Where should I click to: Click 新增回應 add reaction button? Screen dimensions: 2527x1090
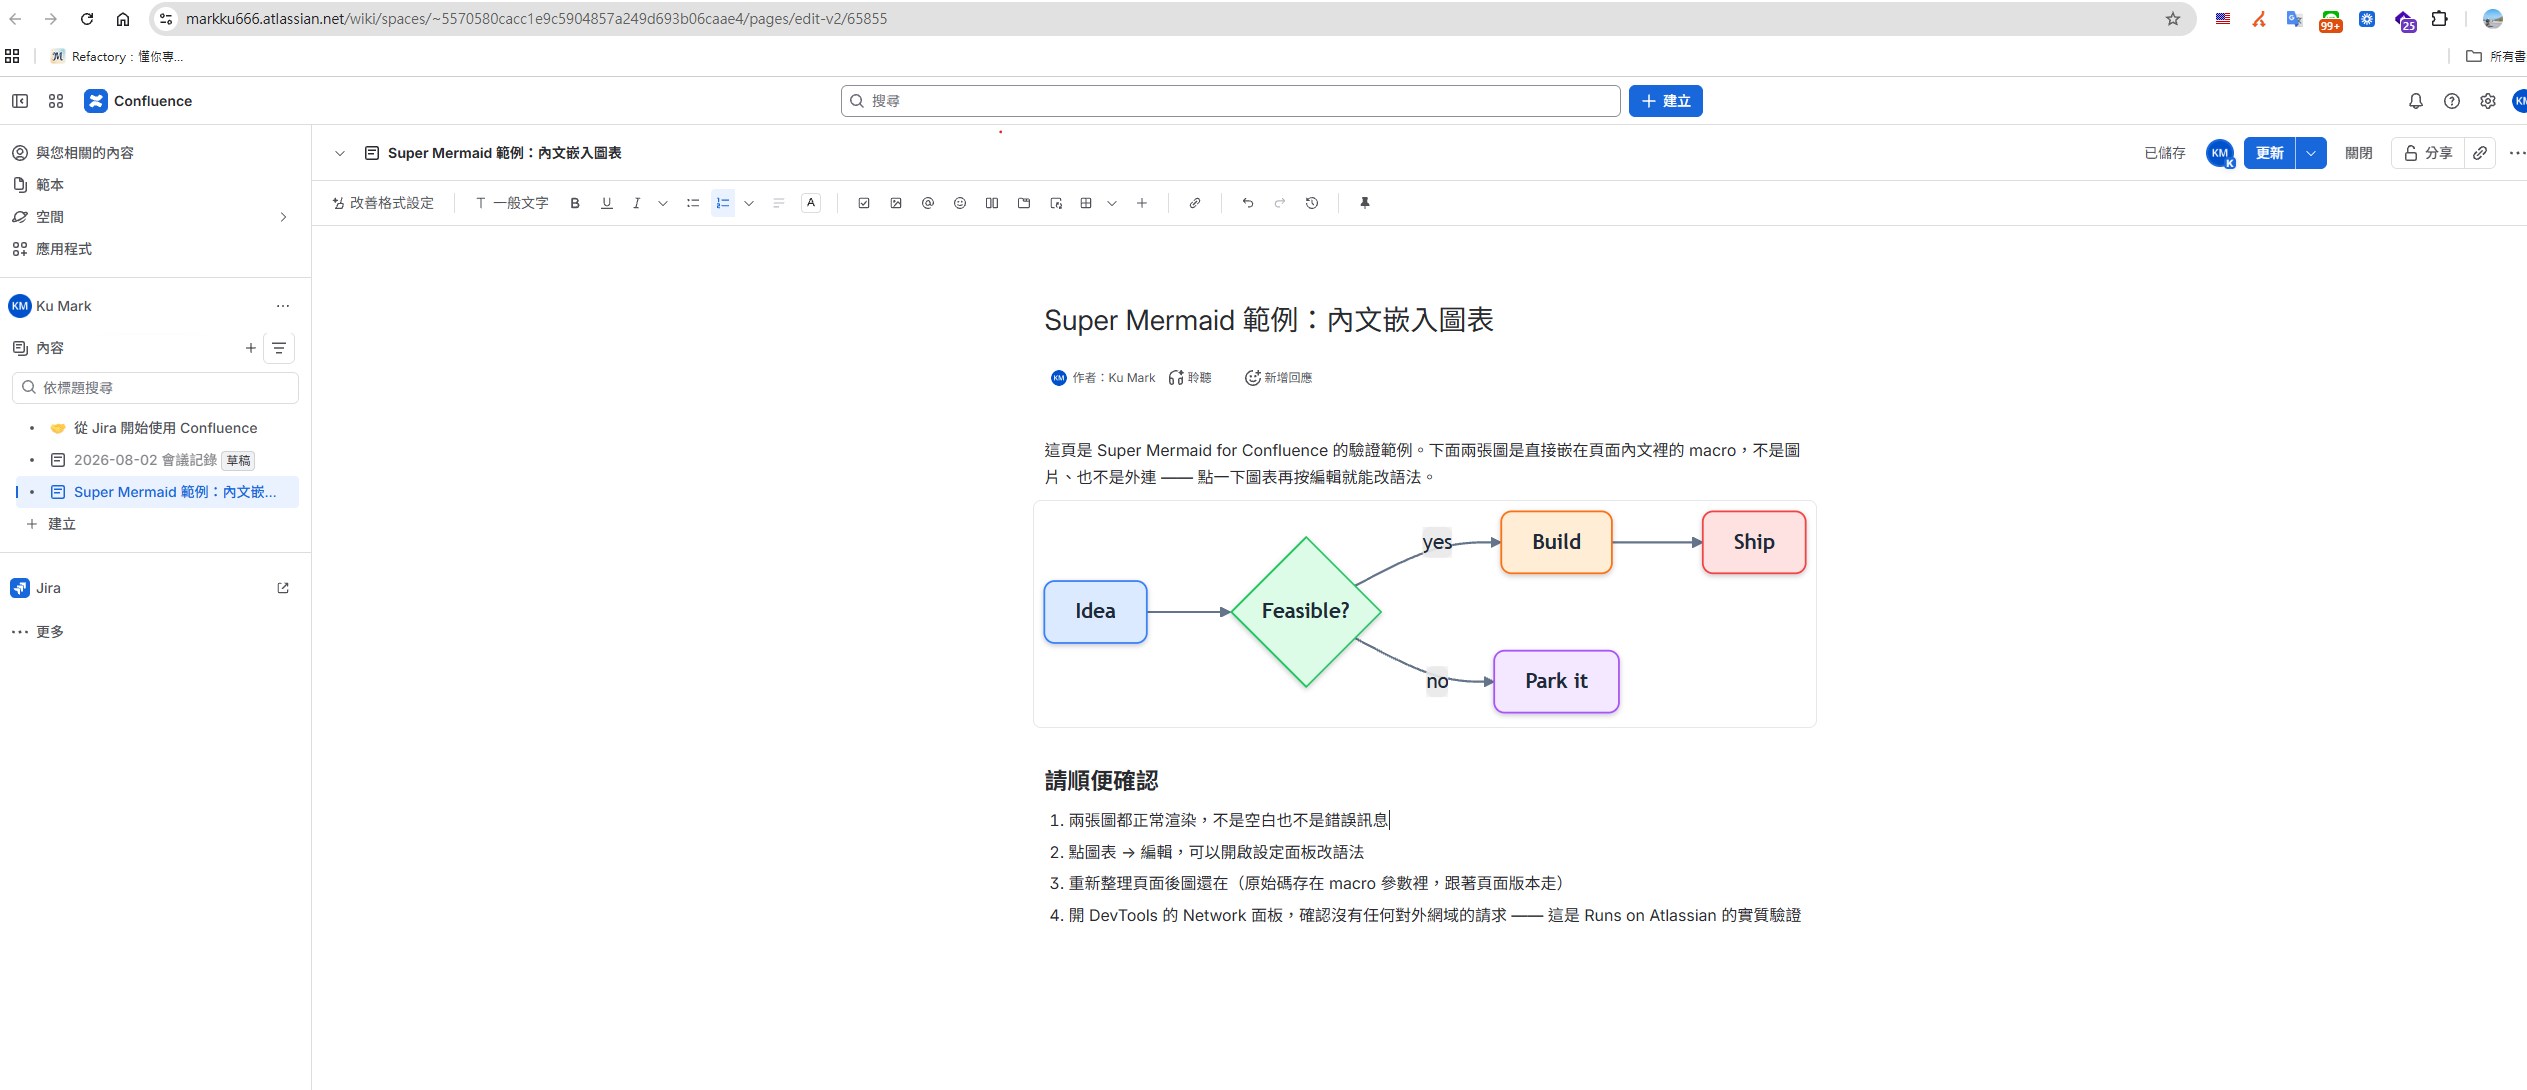tap(1278, 378)
